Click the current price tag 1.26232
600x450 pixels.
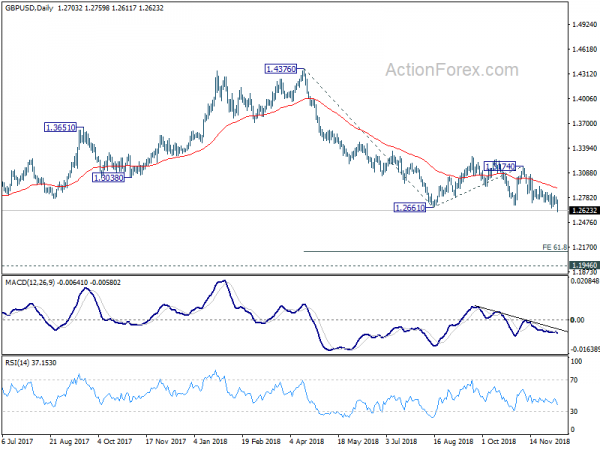coord(584,210)
